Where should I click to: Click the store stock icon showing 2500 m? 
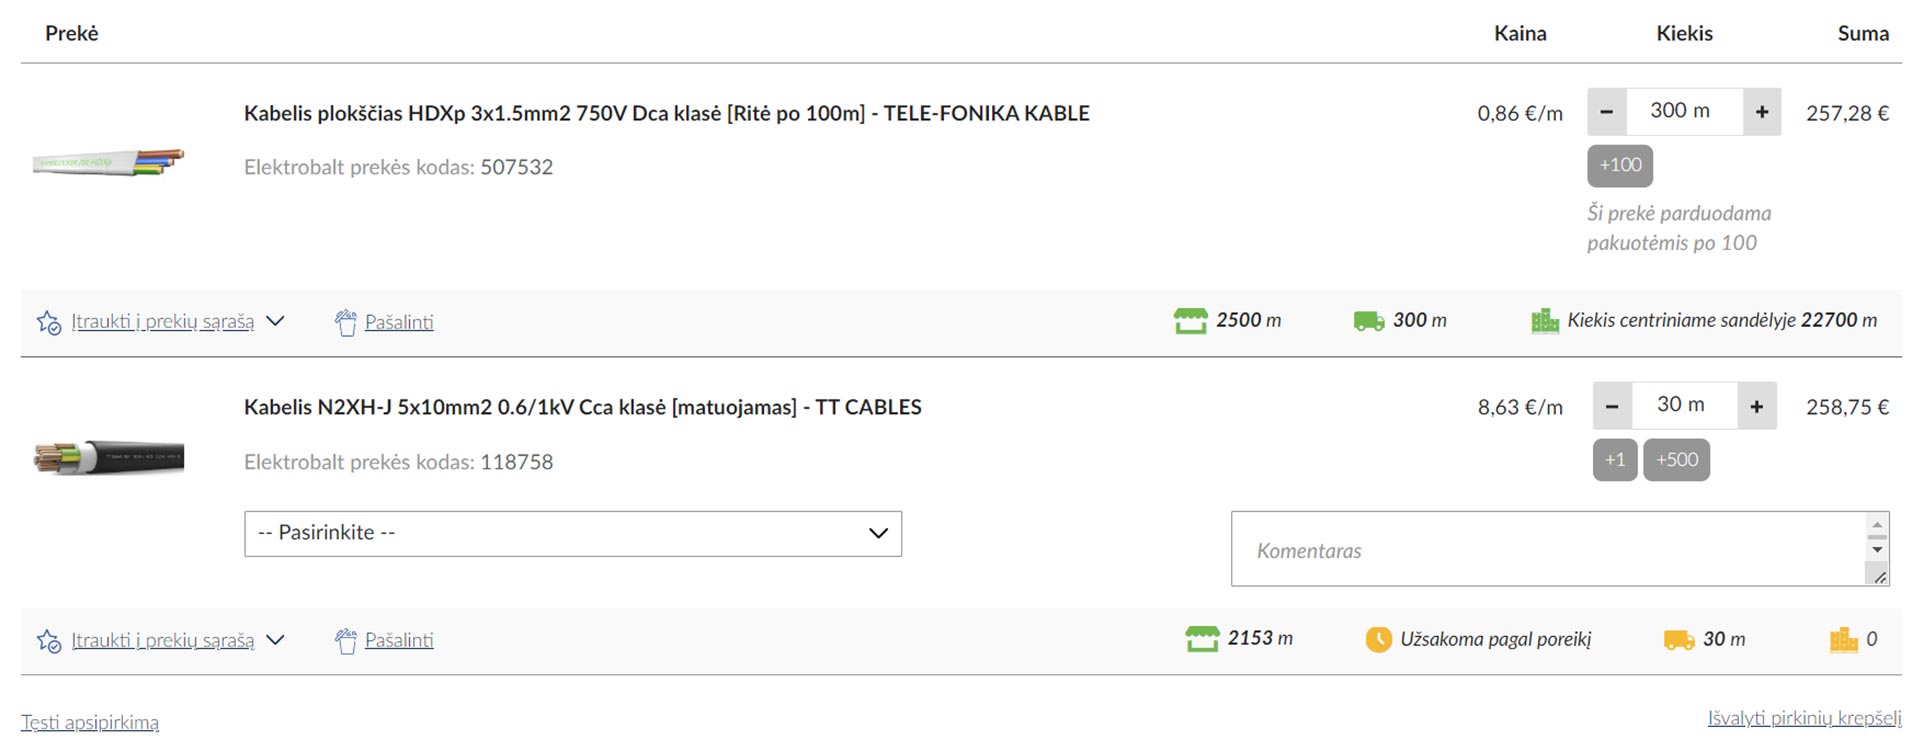(x=1190, y=321)
